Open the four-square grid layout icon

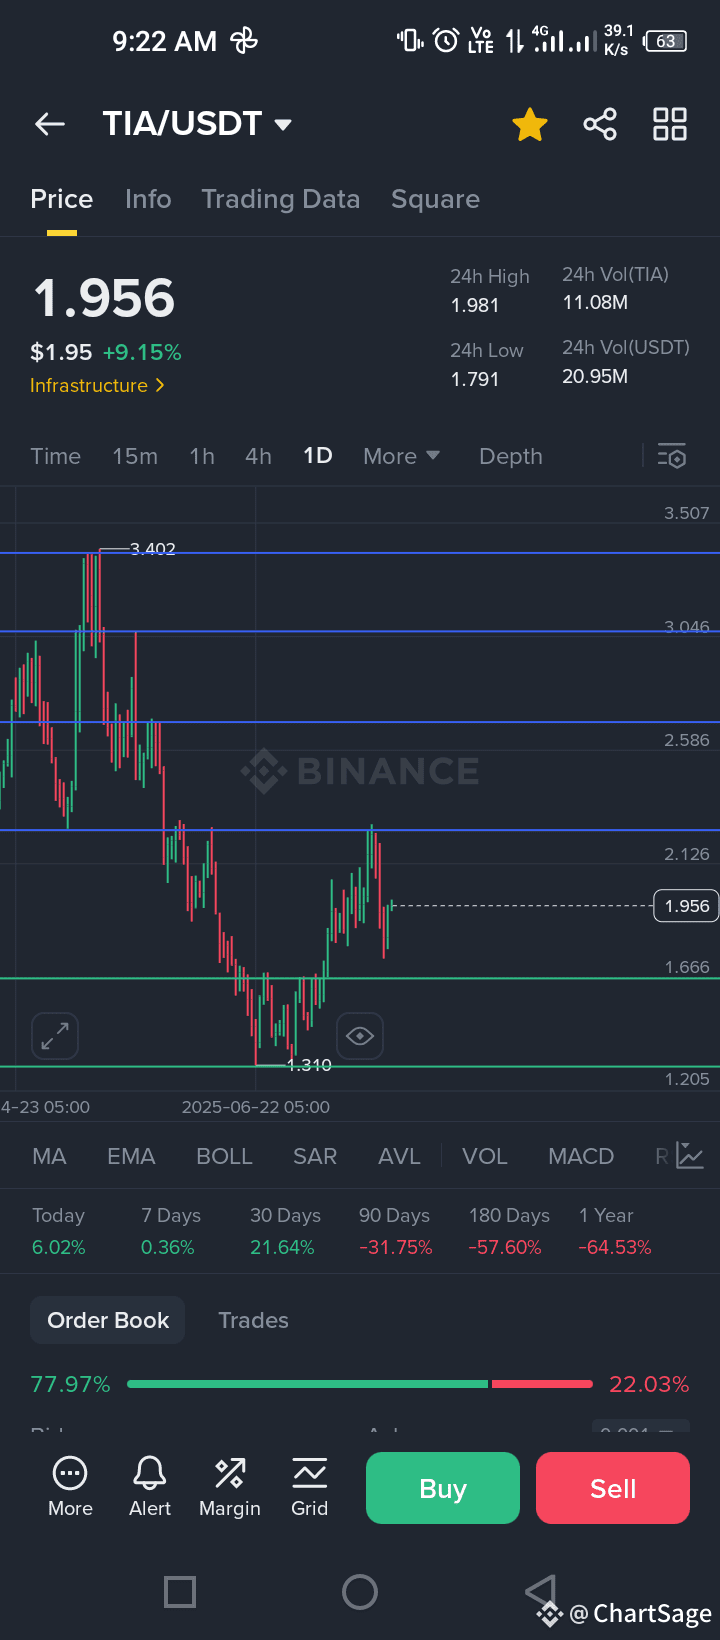(x=670, y=124)
